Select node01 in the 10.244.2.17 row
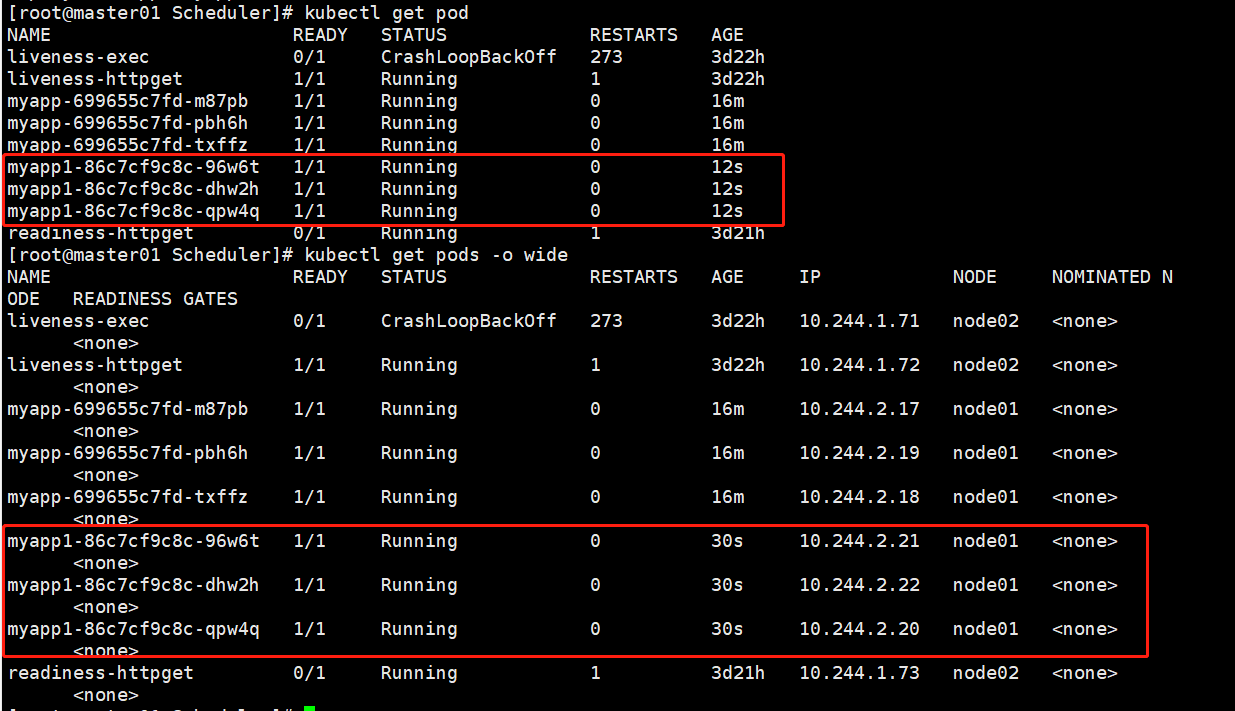Viewport: 1235px width, 711px height. coord(985,409)
